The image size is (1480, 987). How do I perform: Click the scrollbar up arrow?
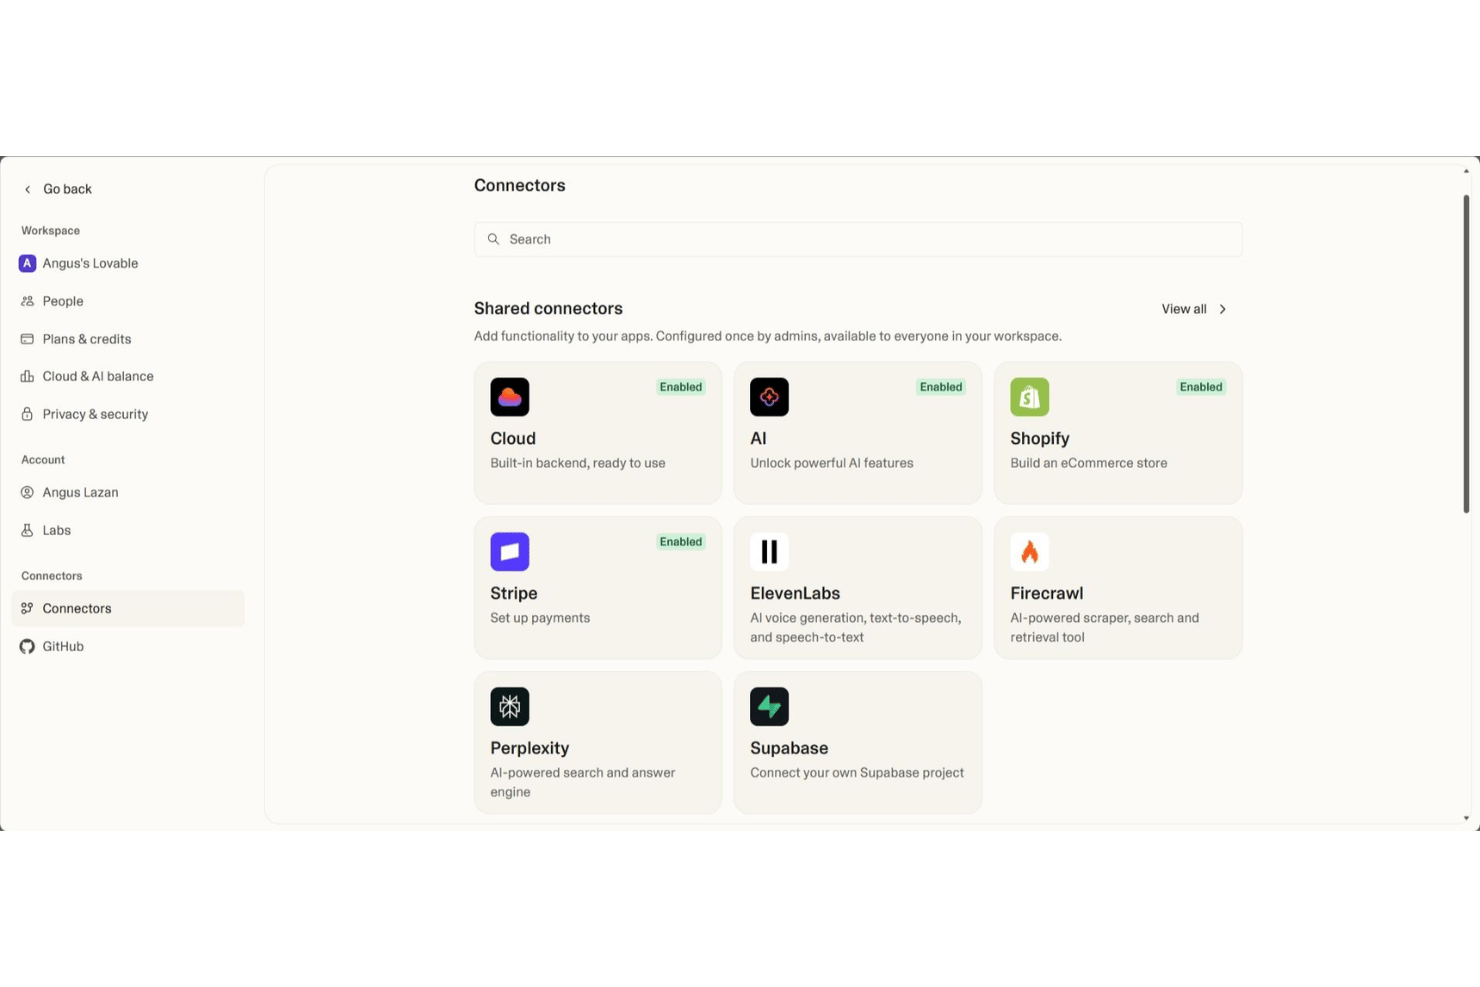click(1466, 171)
